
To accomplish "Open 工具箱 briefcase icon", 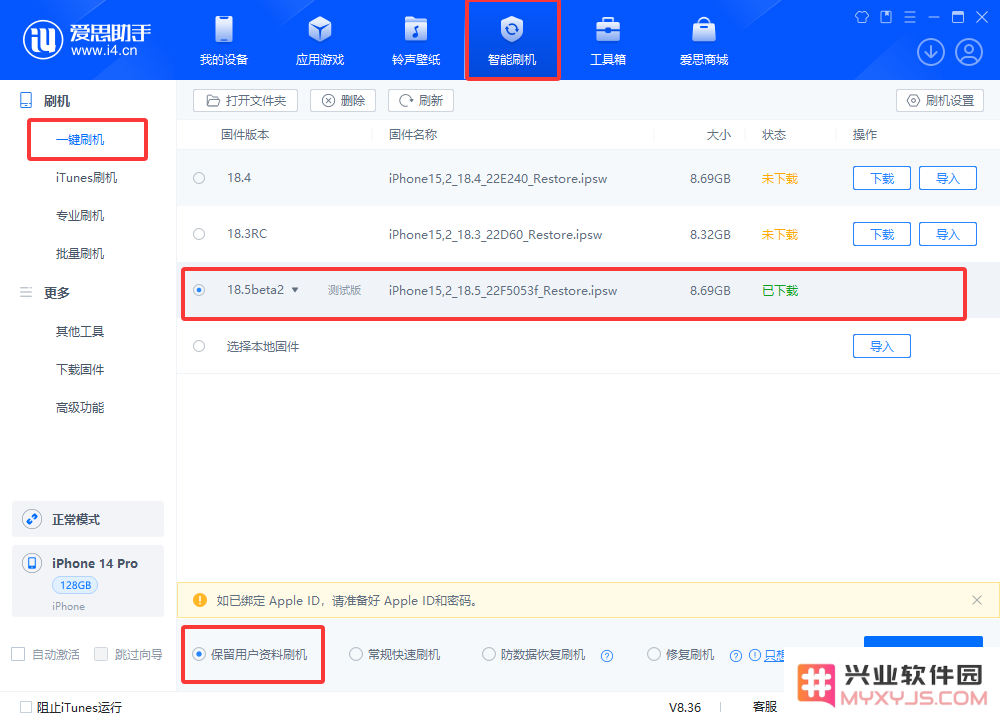I will coord(608,29).
